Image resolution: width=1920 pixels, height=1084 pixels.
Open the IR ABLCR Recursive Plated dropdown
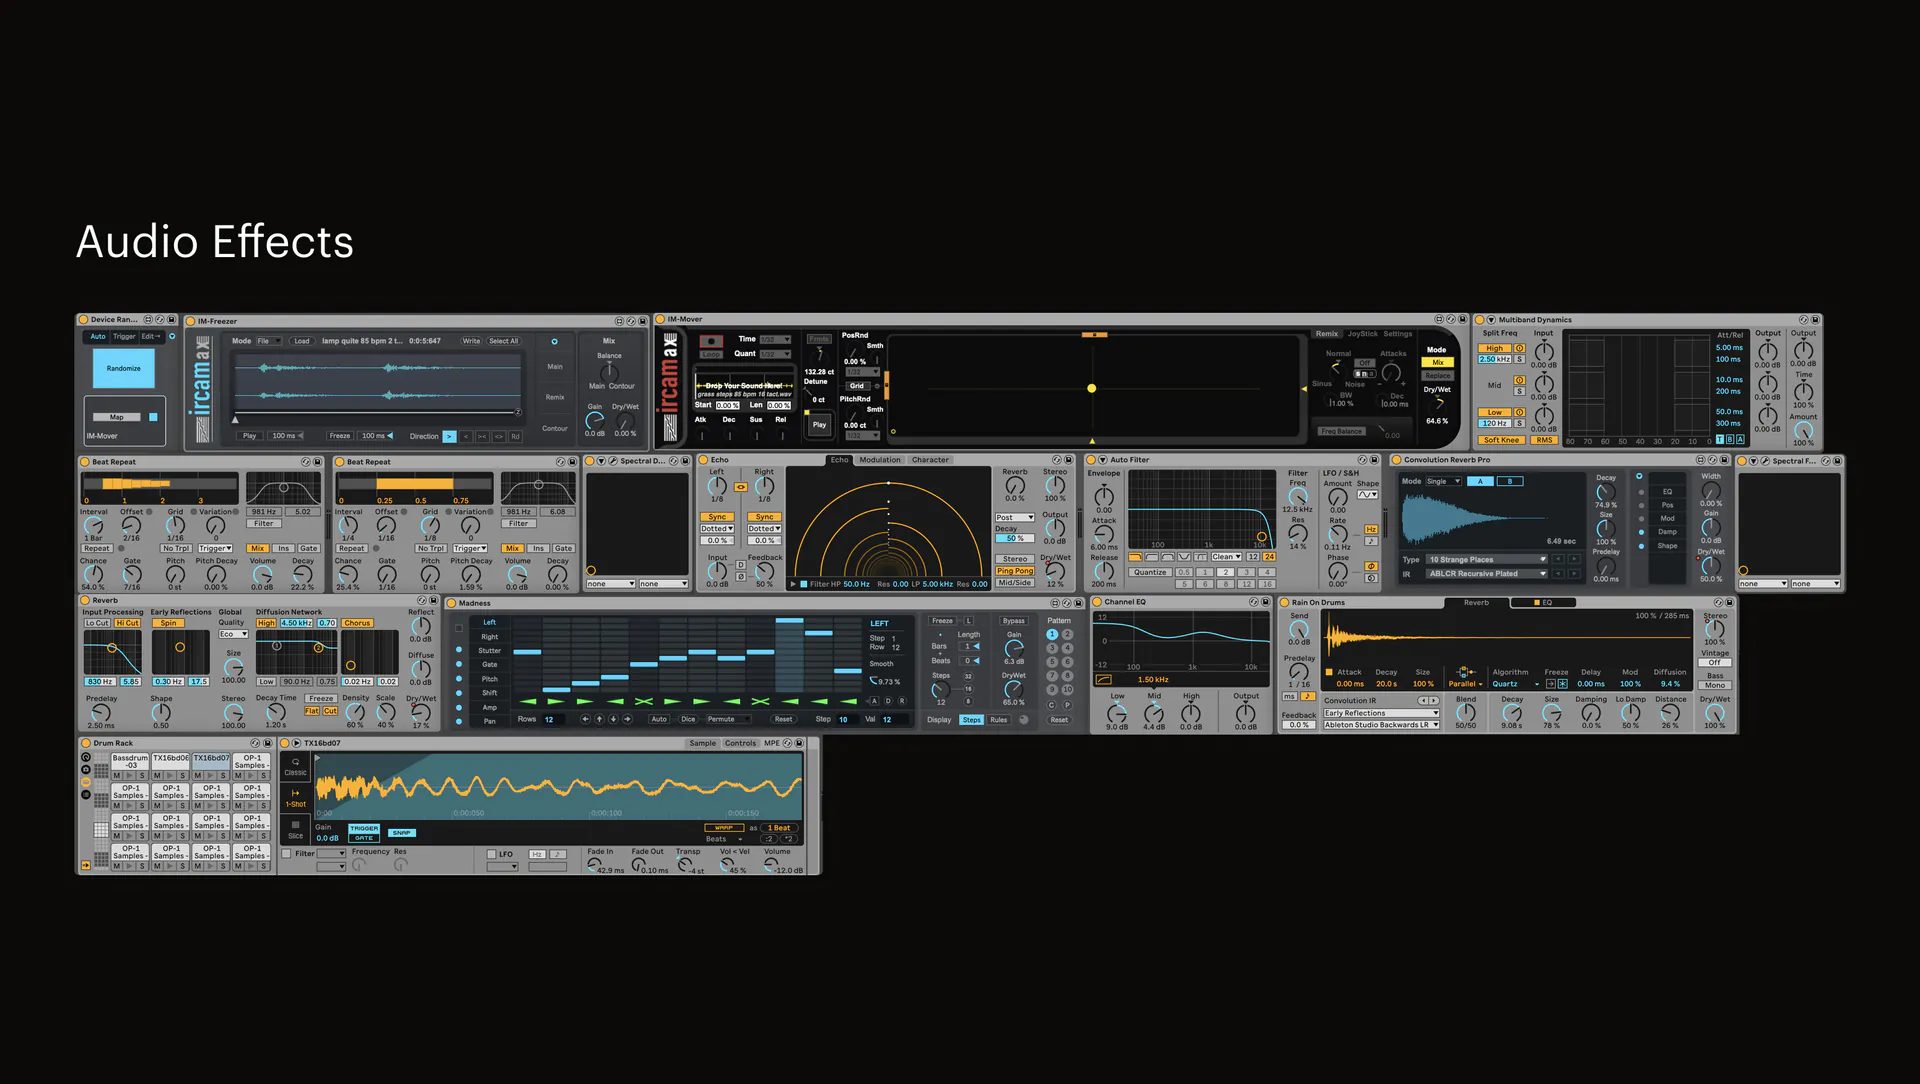(1487, 574)
